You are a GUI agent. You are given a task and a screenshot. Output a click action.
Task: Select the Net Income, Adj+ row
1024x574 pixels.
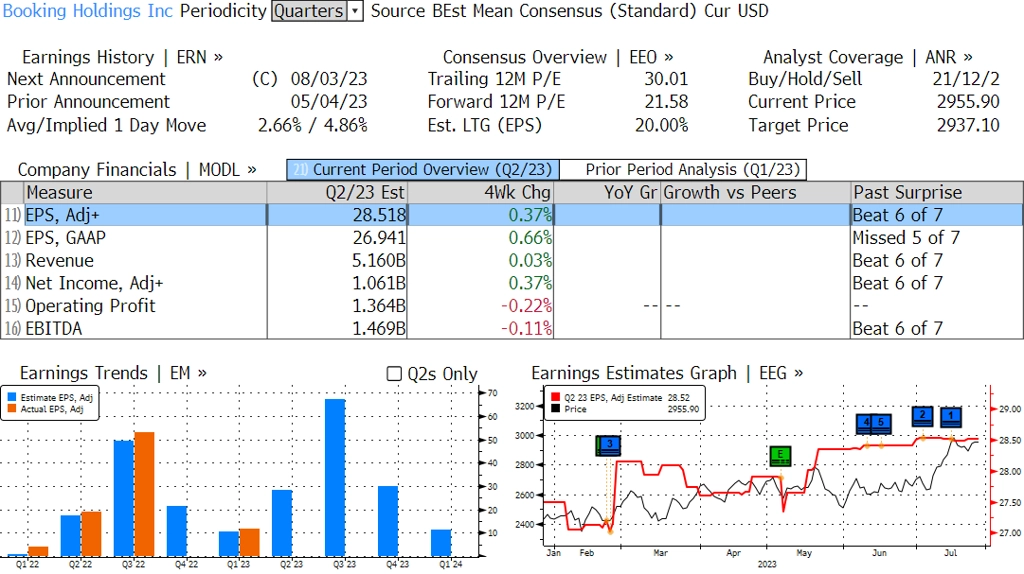click(x=512, y=283)
